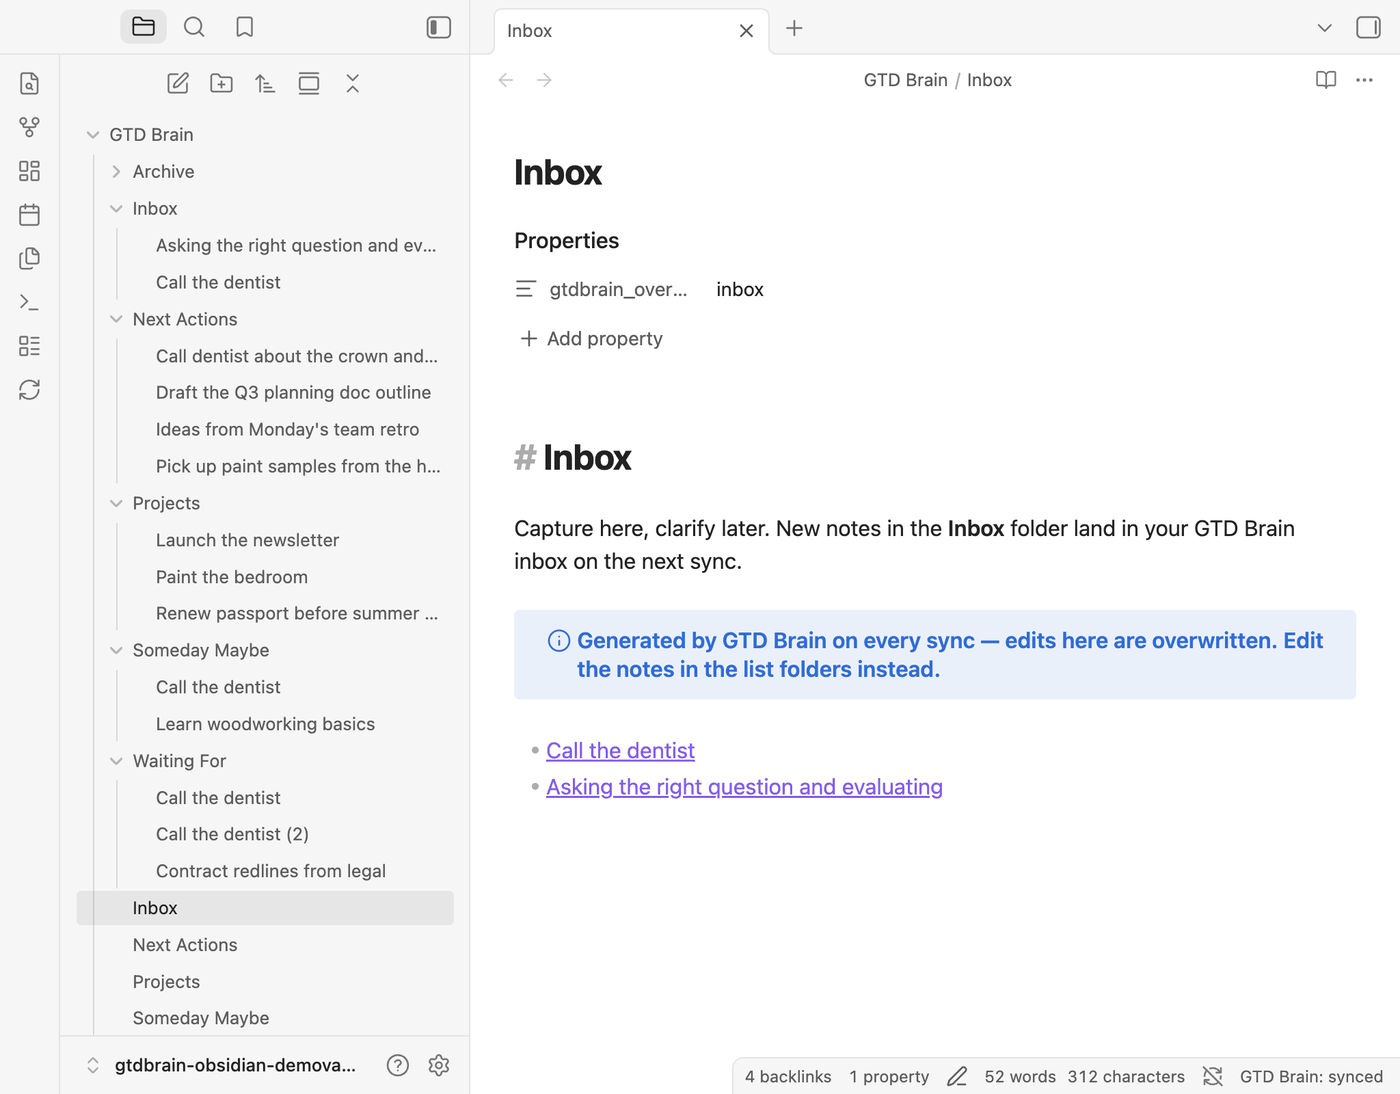The width and height of the screenshot is (1400, 1094).
Task: Click the checklist icon in ribbon
Action: click(29, 346)
